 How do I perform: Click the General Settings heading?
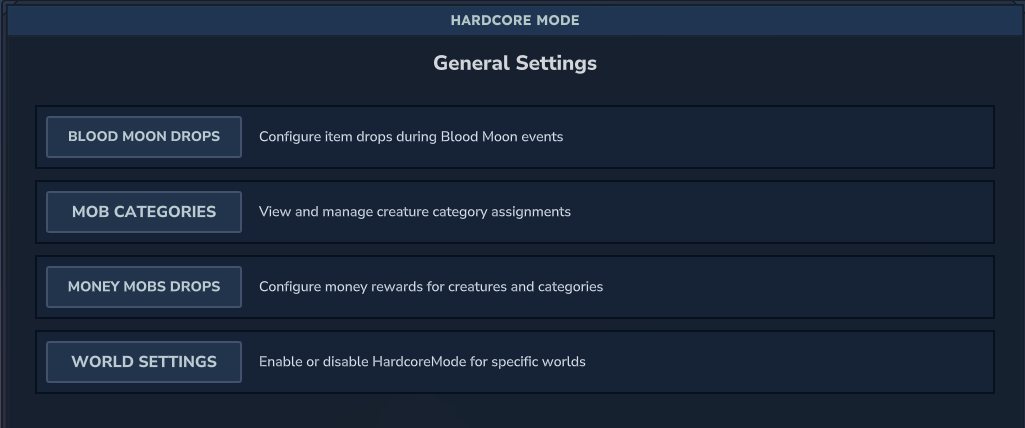(514, 63)
